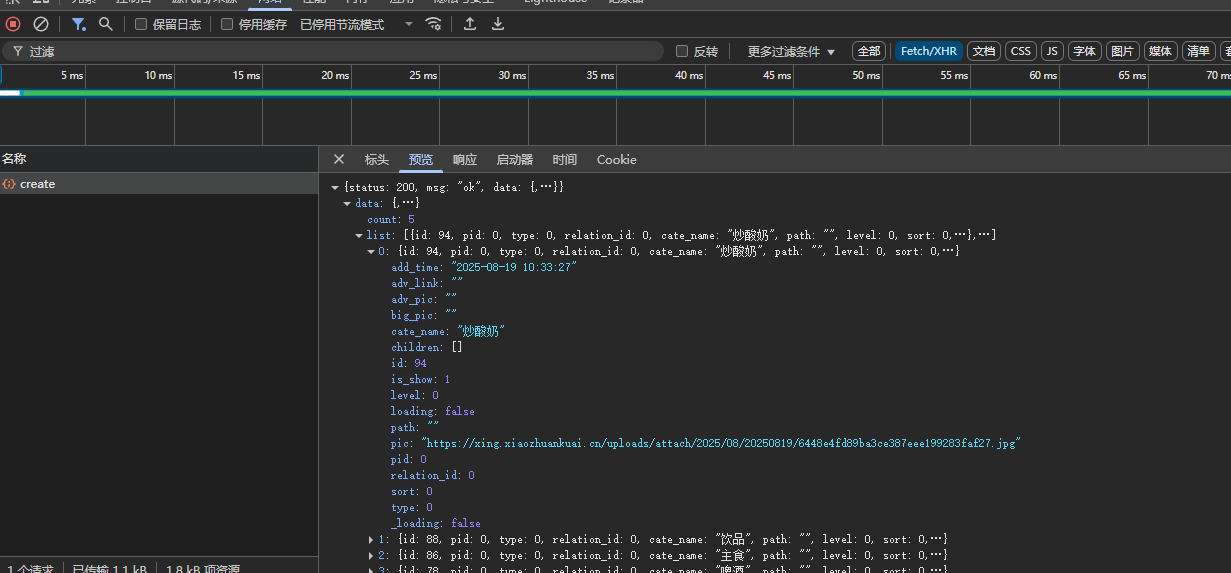
Task: Open the 更多过滤条件 dropdown
Action: point(791,51)
